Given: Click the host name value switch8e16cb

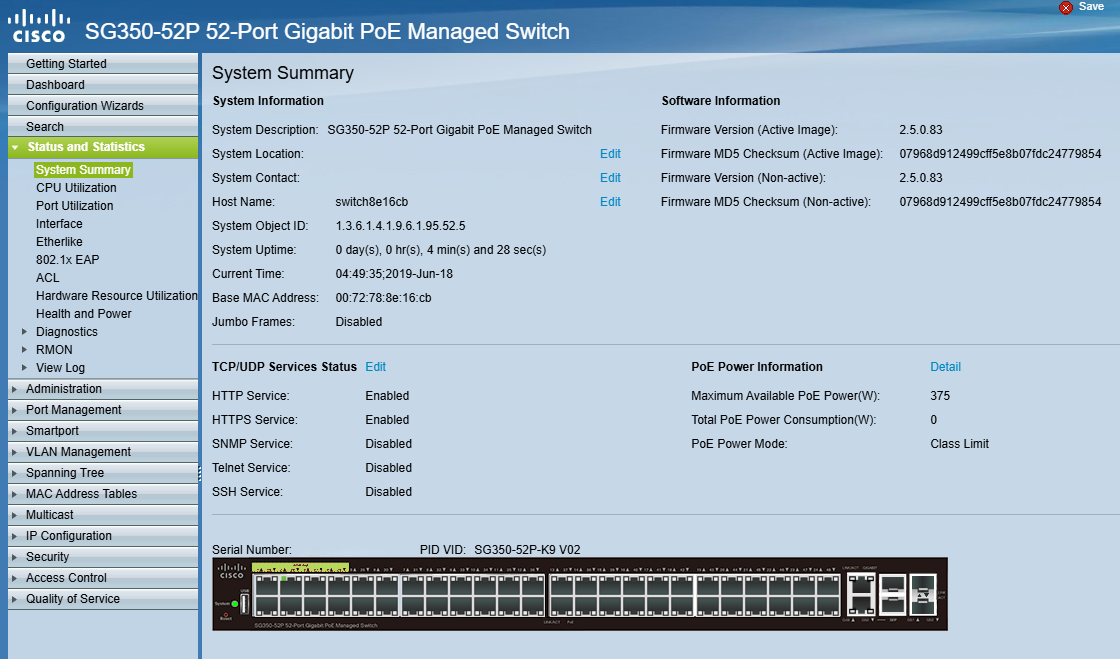Looking at the screenshot, I should (371, 202).
